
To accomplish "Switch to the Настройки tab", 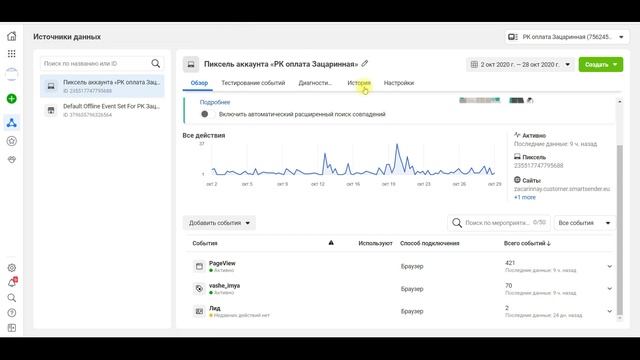I will pos(399,83).
